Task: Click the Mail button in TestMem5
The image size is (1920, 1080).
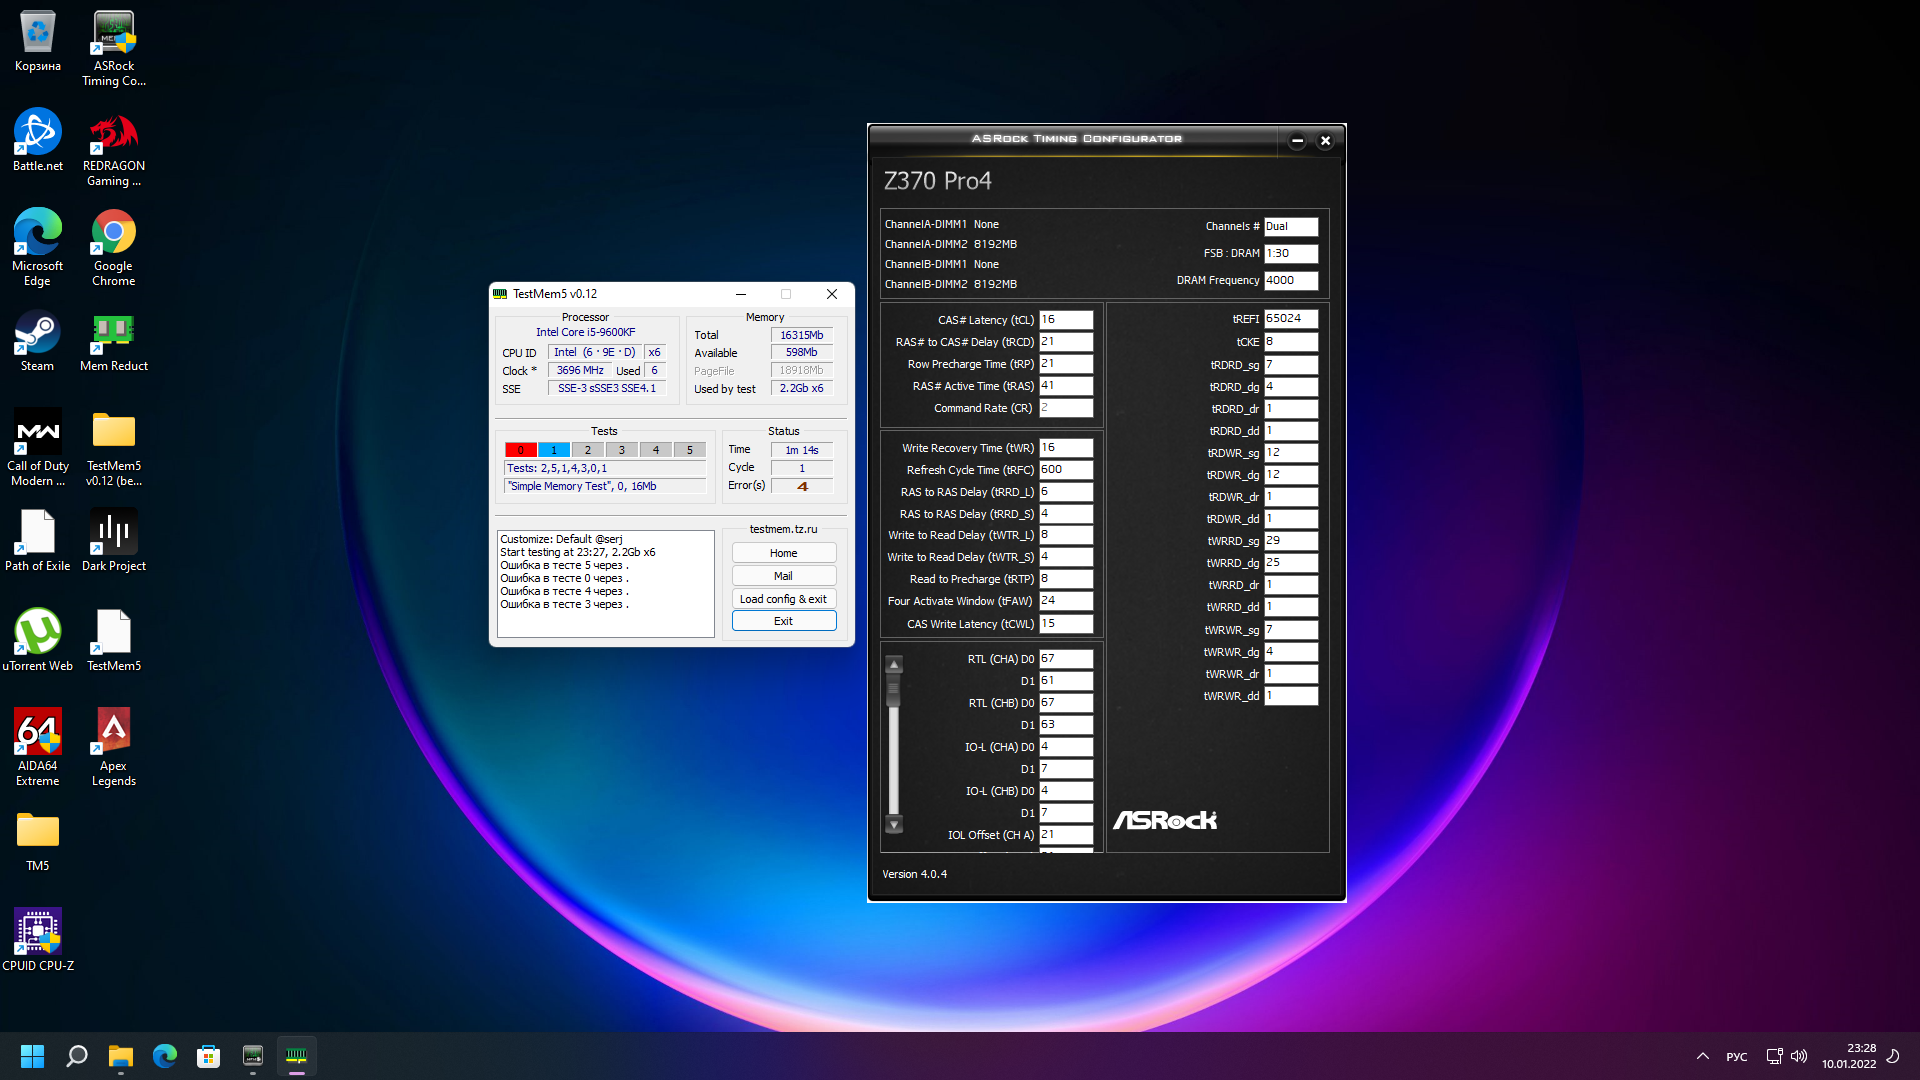Action: pyautogui.click(x=783, y=576)
